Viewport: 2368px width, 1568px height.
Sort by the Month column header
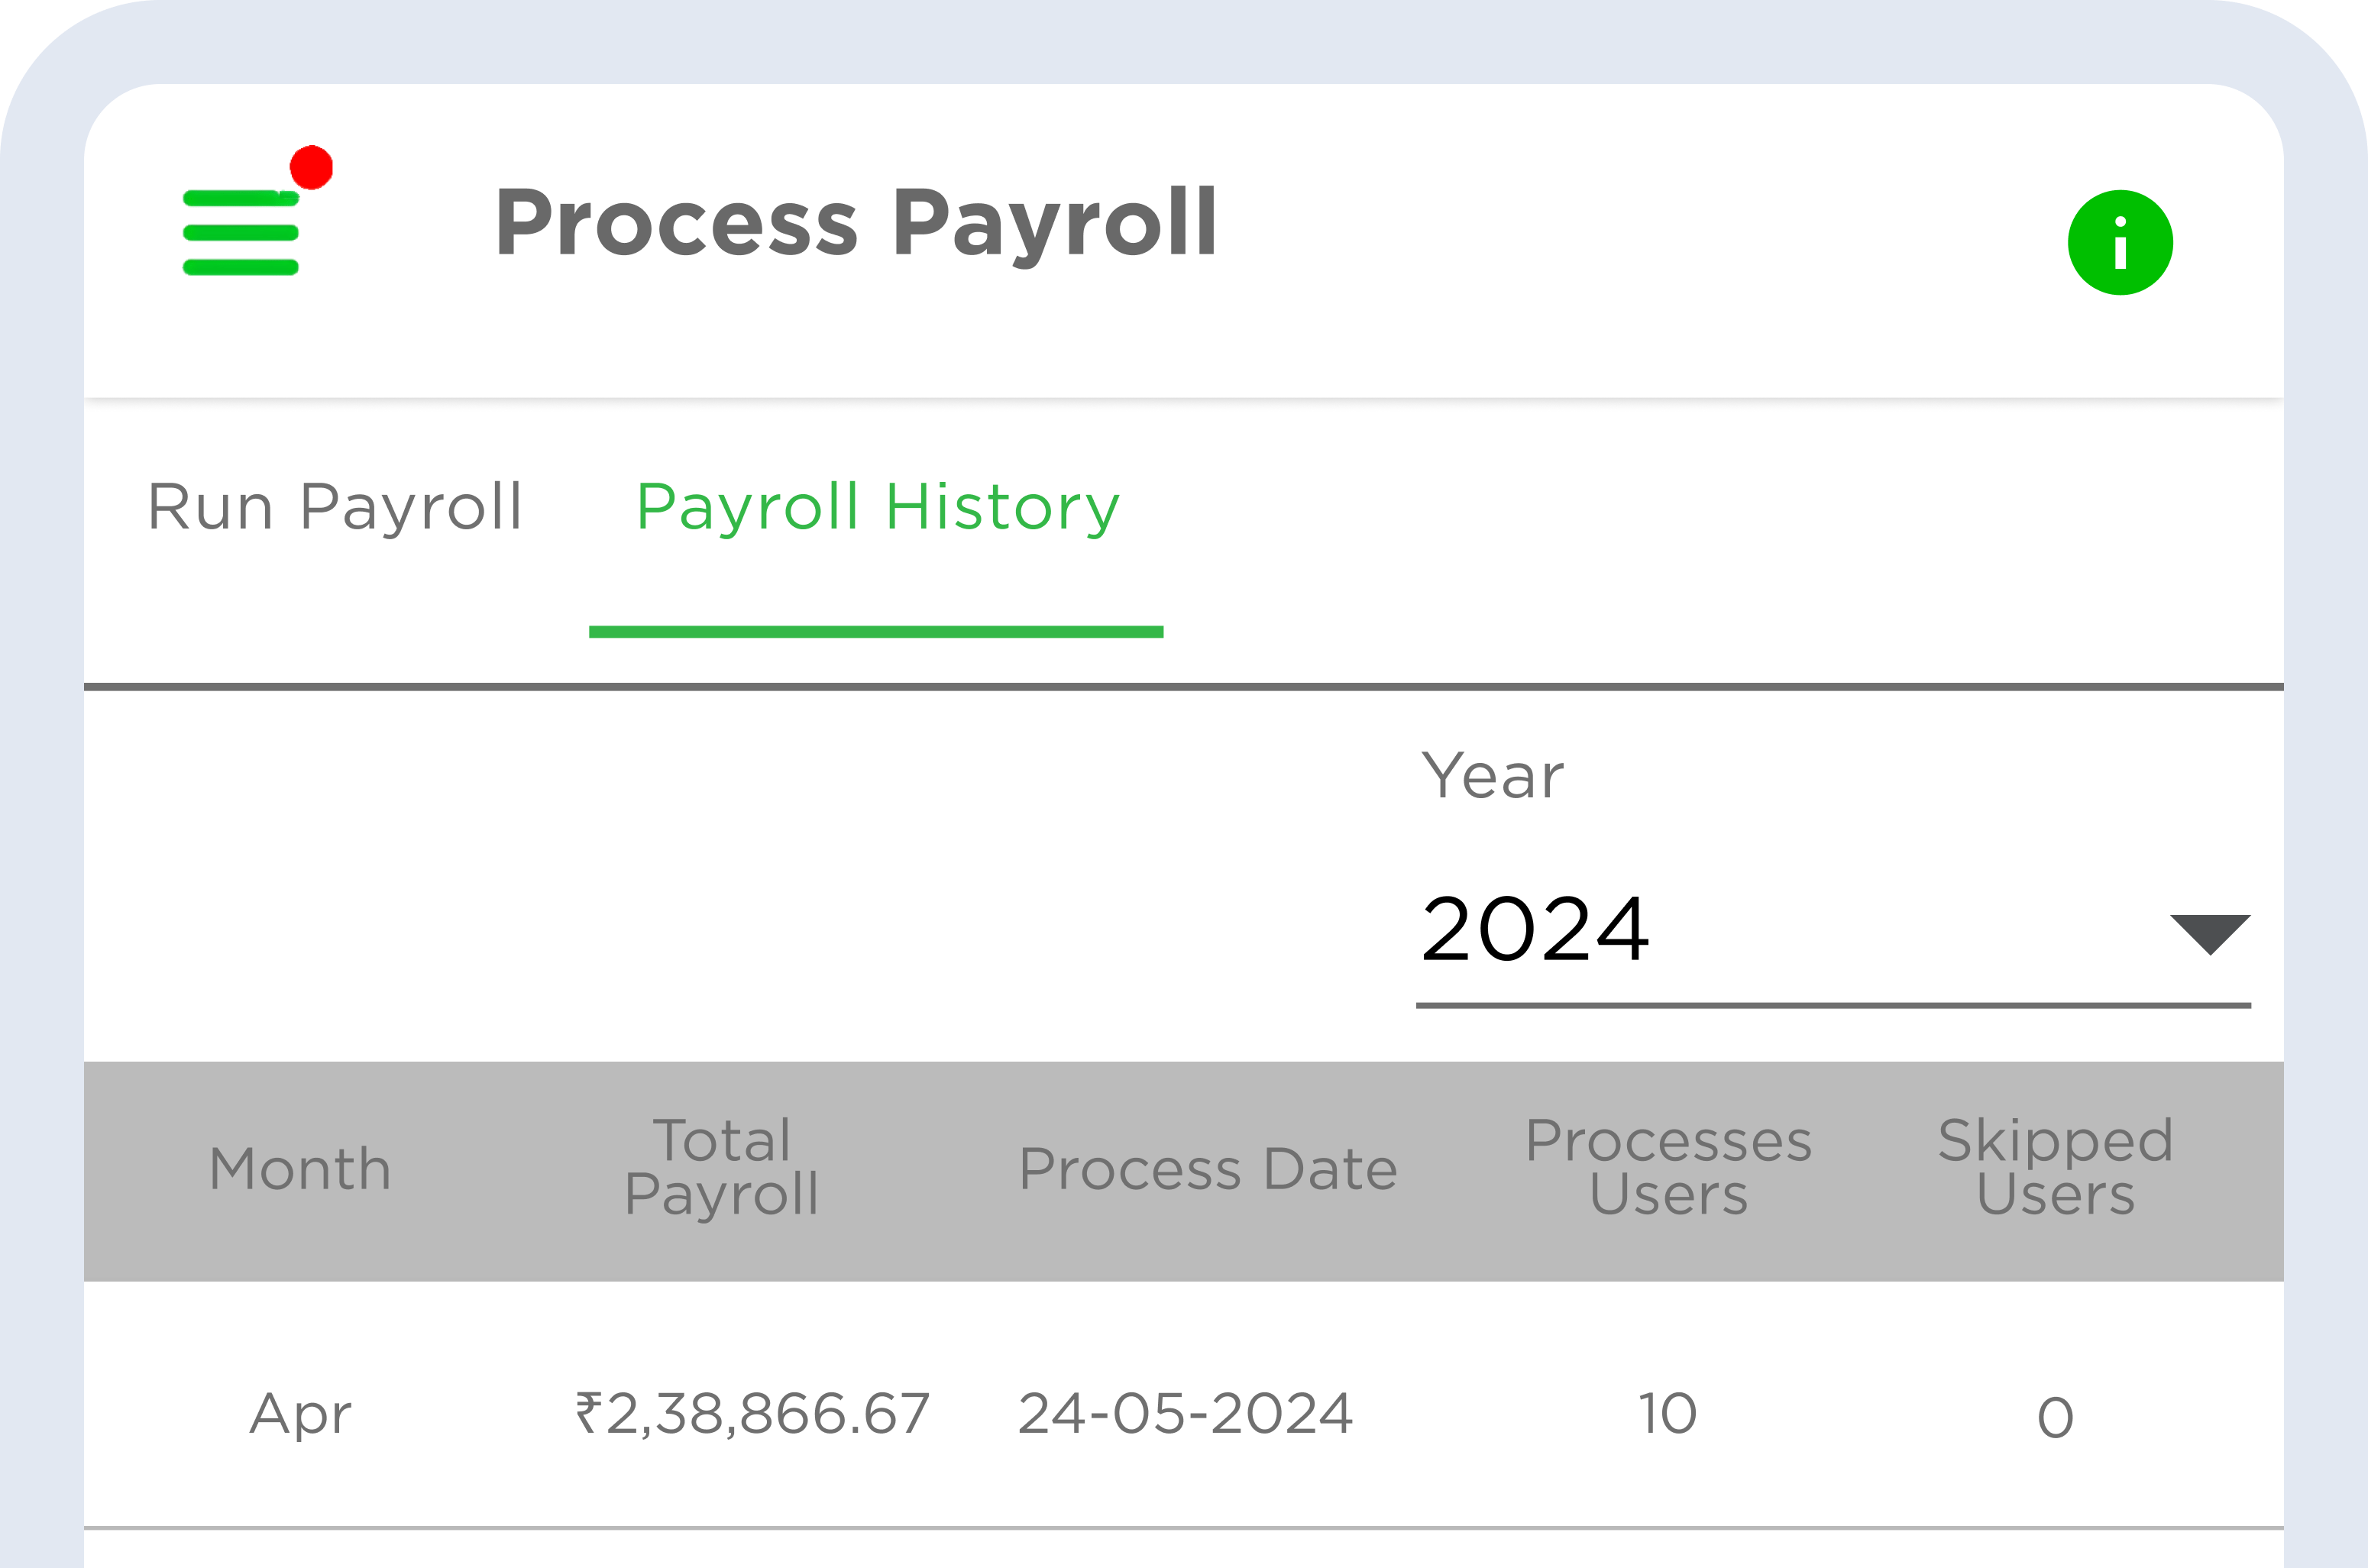tap(300, 1169)
